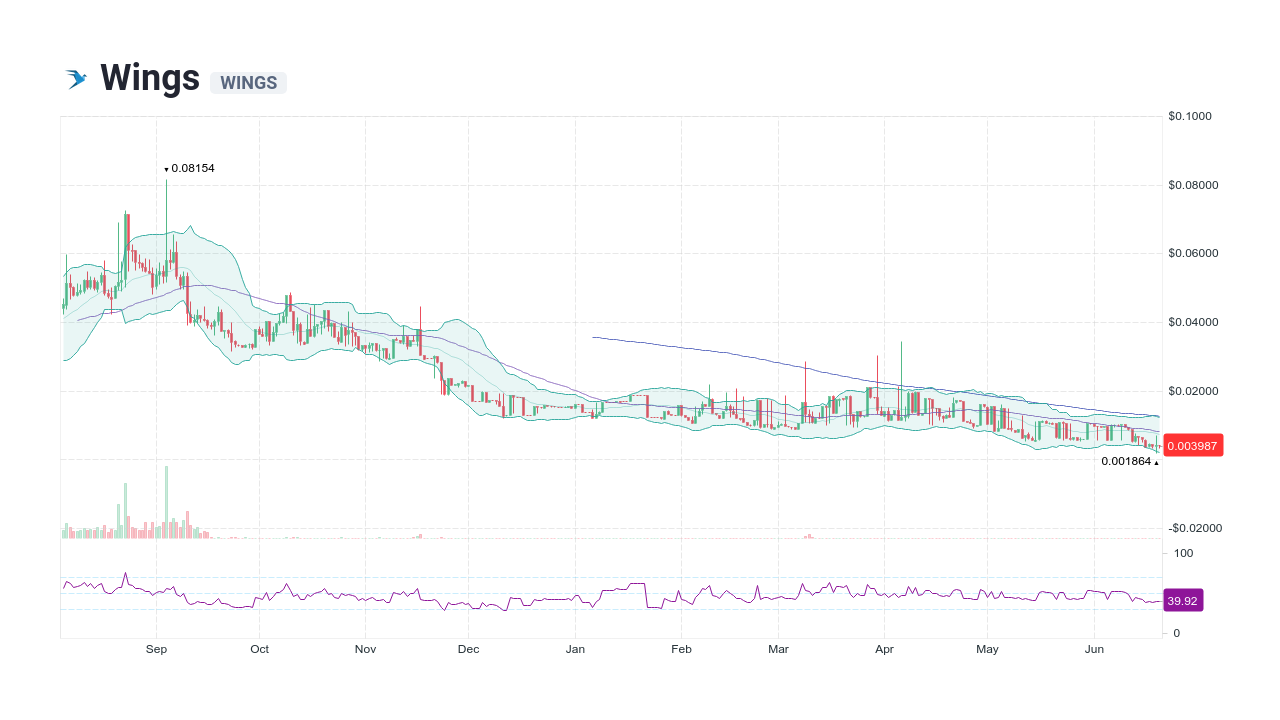
Task: Click the purple RSI value badge 39.92
Action: [x=1184, y=600]
